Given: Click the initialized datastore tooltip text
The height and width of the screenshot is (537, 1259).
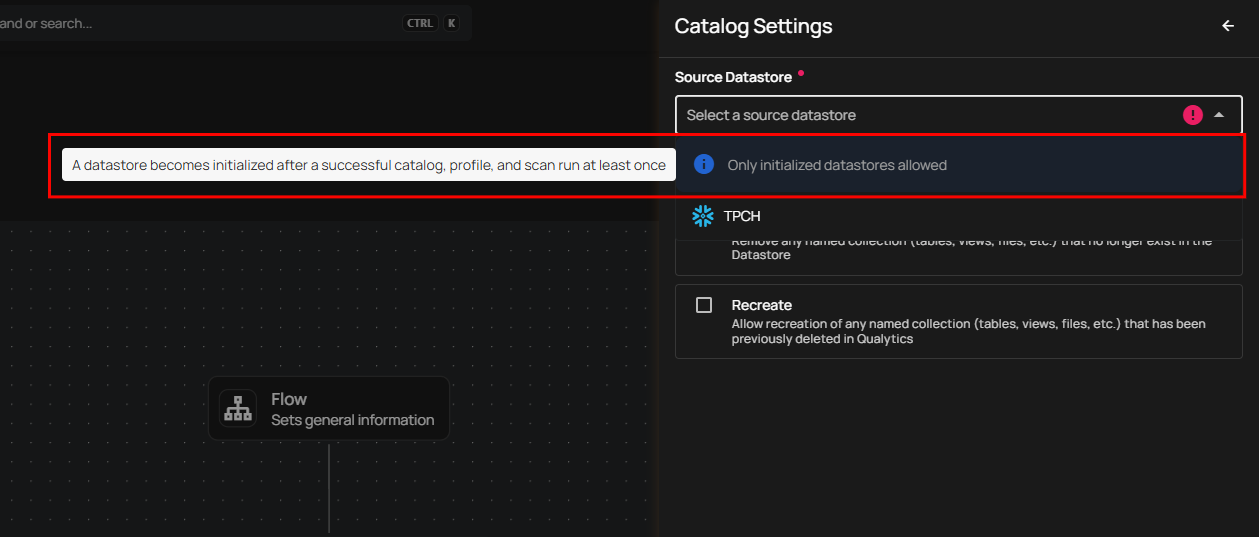Looking at the screenshot, I should point(368,165).
